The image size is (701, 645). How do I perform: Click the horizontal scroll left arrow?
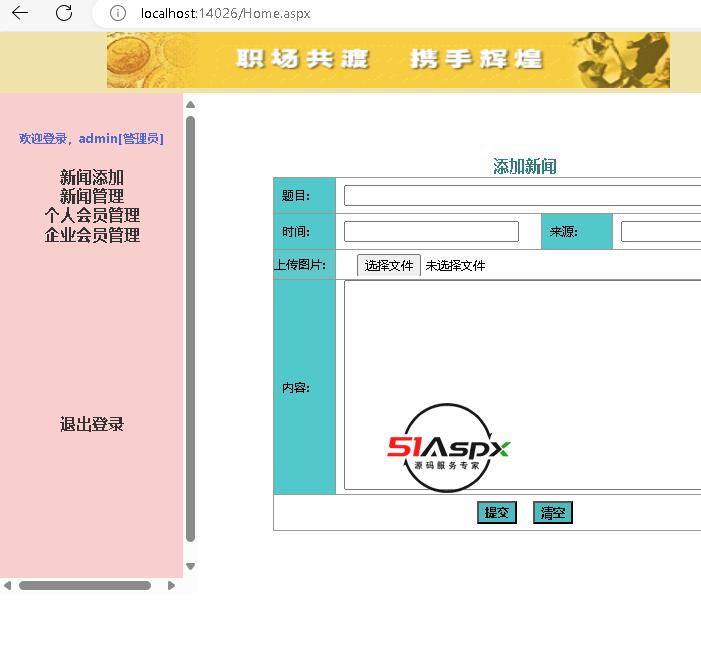7,586
